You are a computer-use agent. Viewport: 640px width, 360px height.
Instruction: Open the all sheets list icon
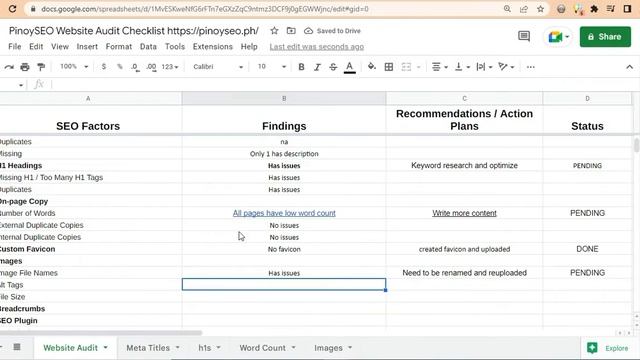pyautogui.click(x=17, y=347)
